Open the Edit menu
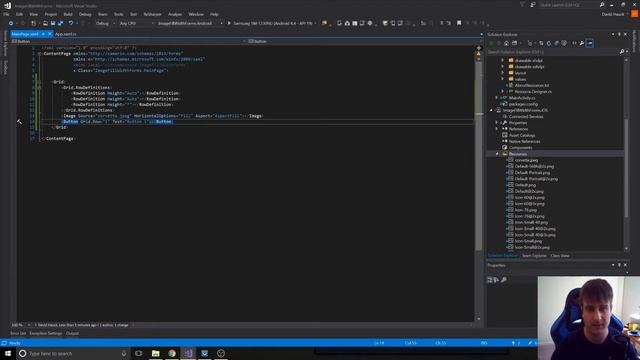The height and width of the screenshot is (360, 640). point(19,14)
